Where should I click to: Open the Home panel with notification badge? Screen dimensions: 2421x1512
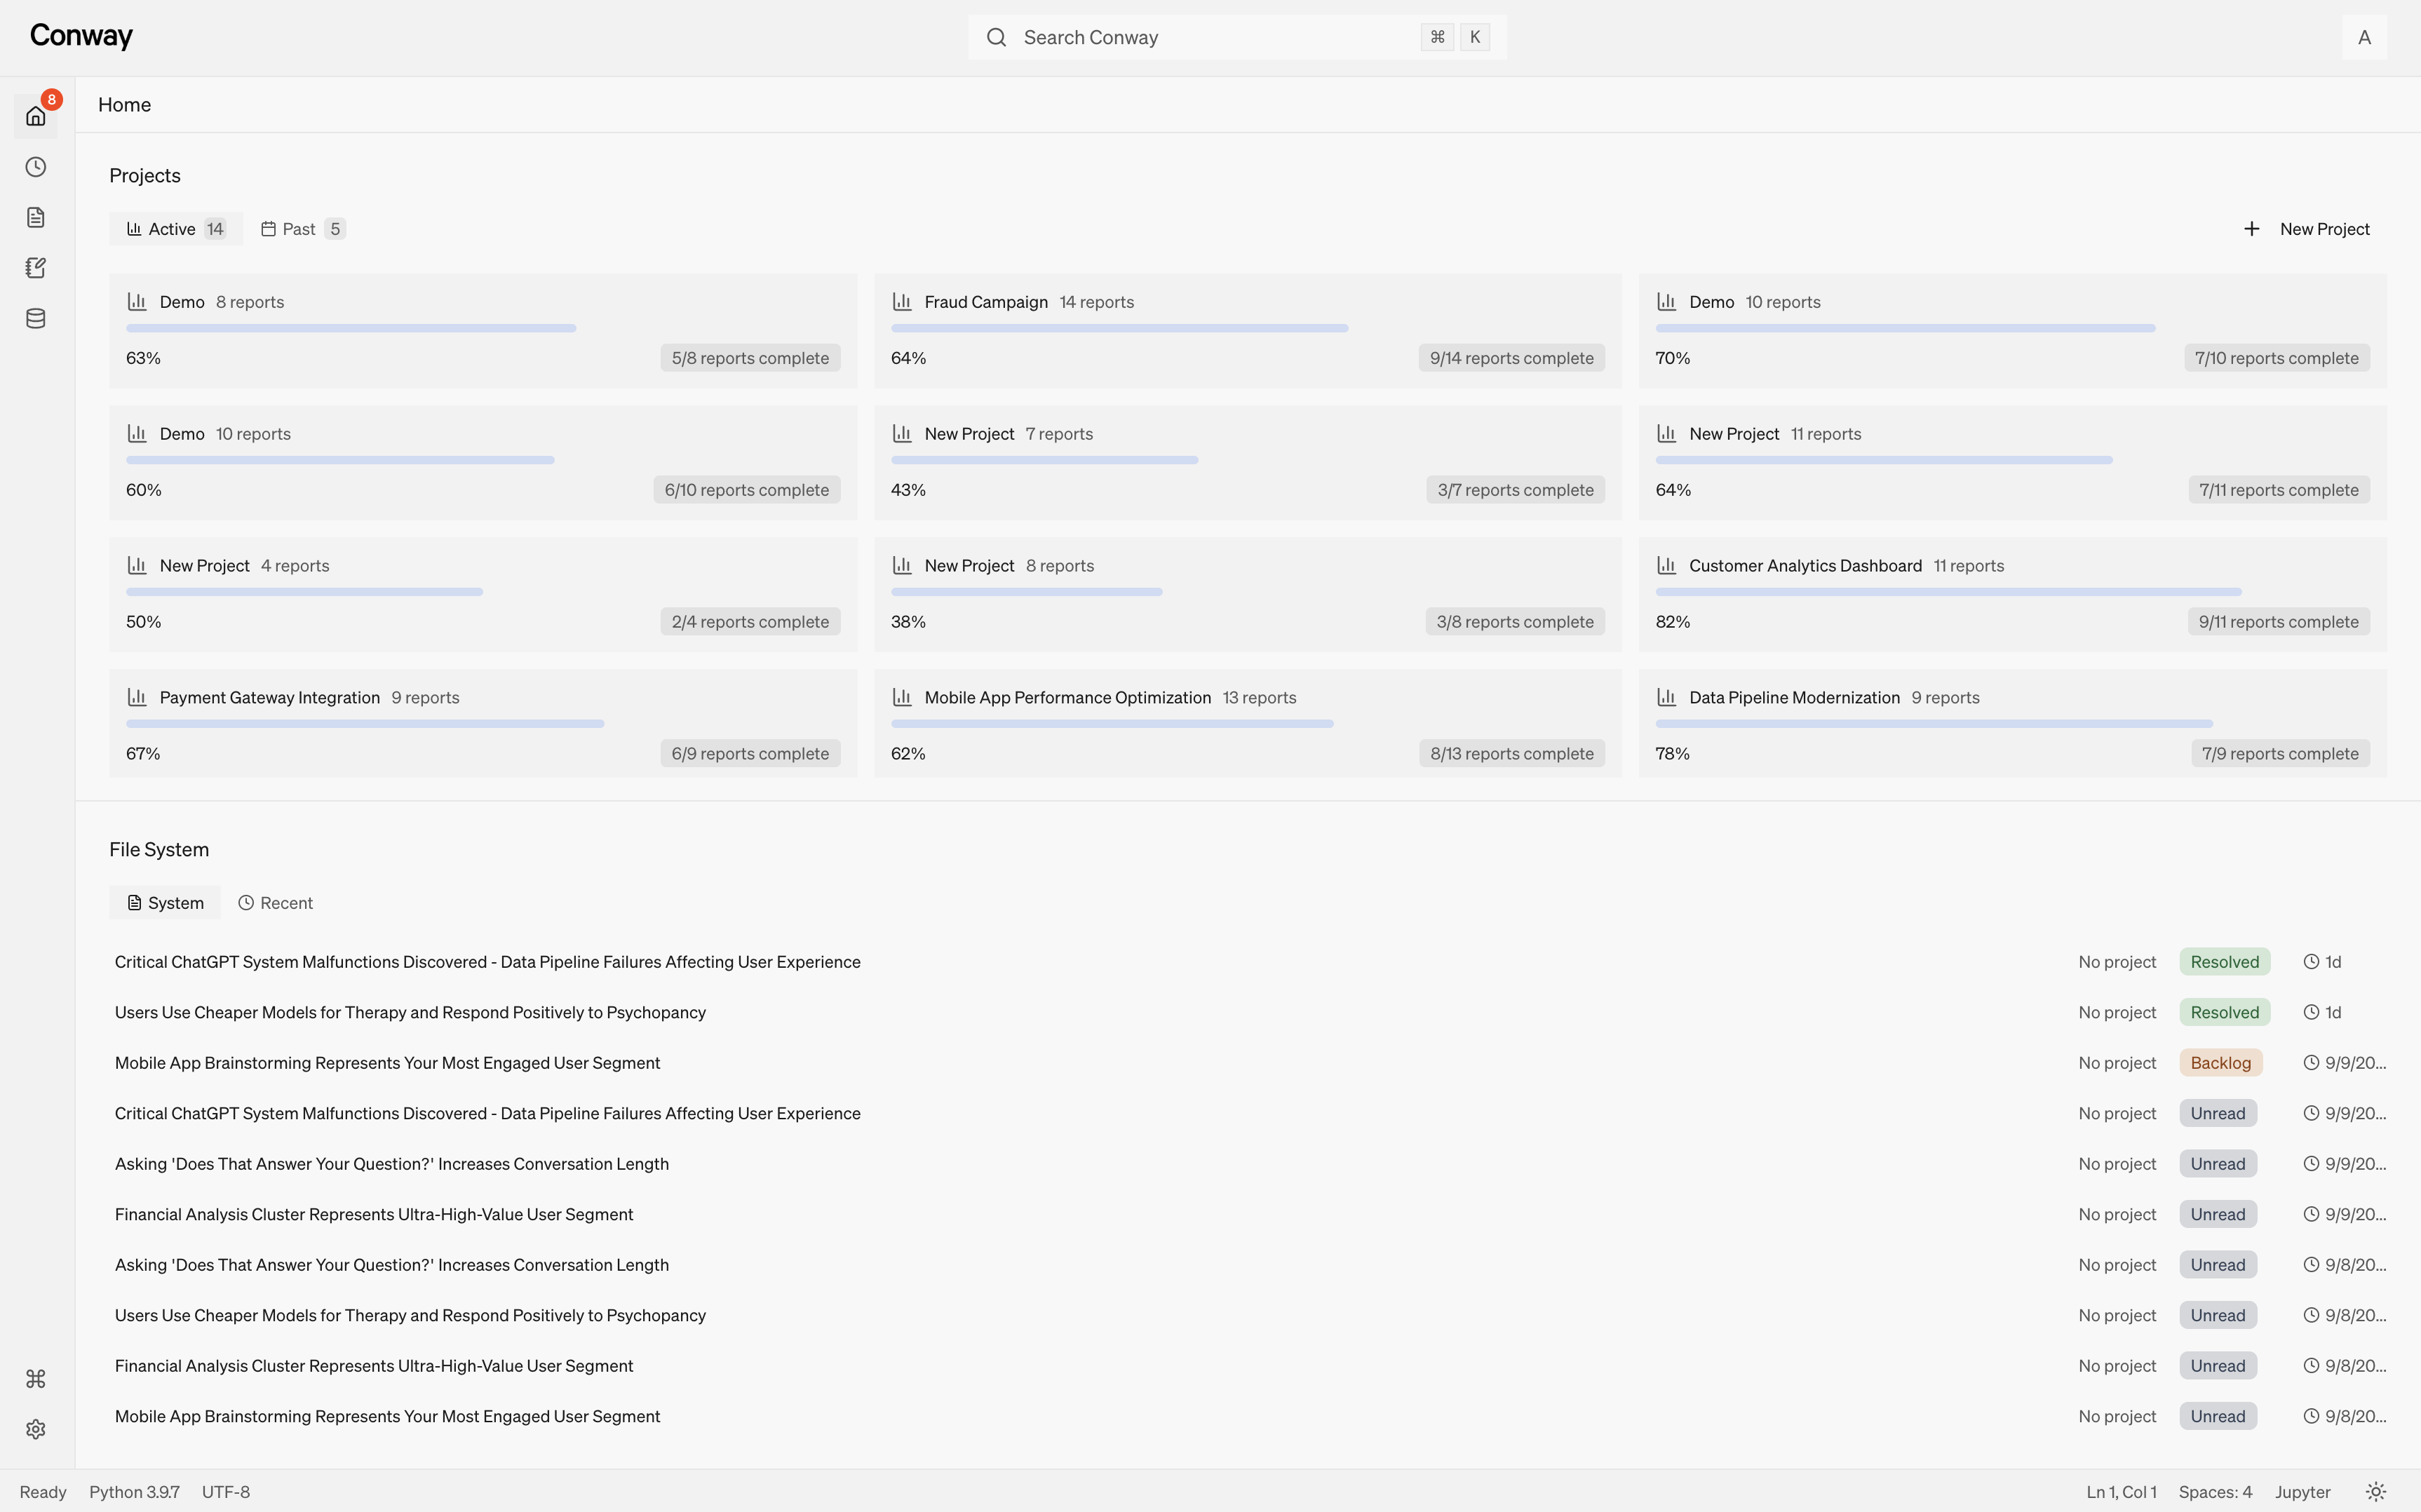point(36,115)
